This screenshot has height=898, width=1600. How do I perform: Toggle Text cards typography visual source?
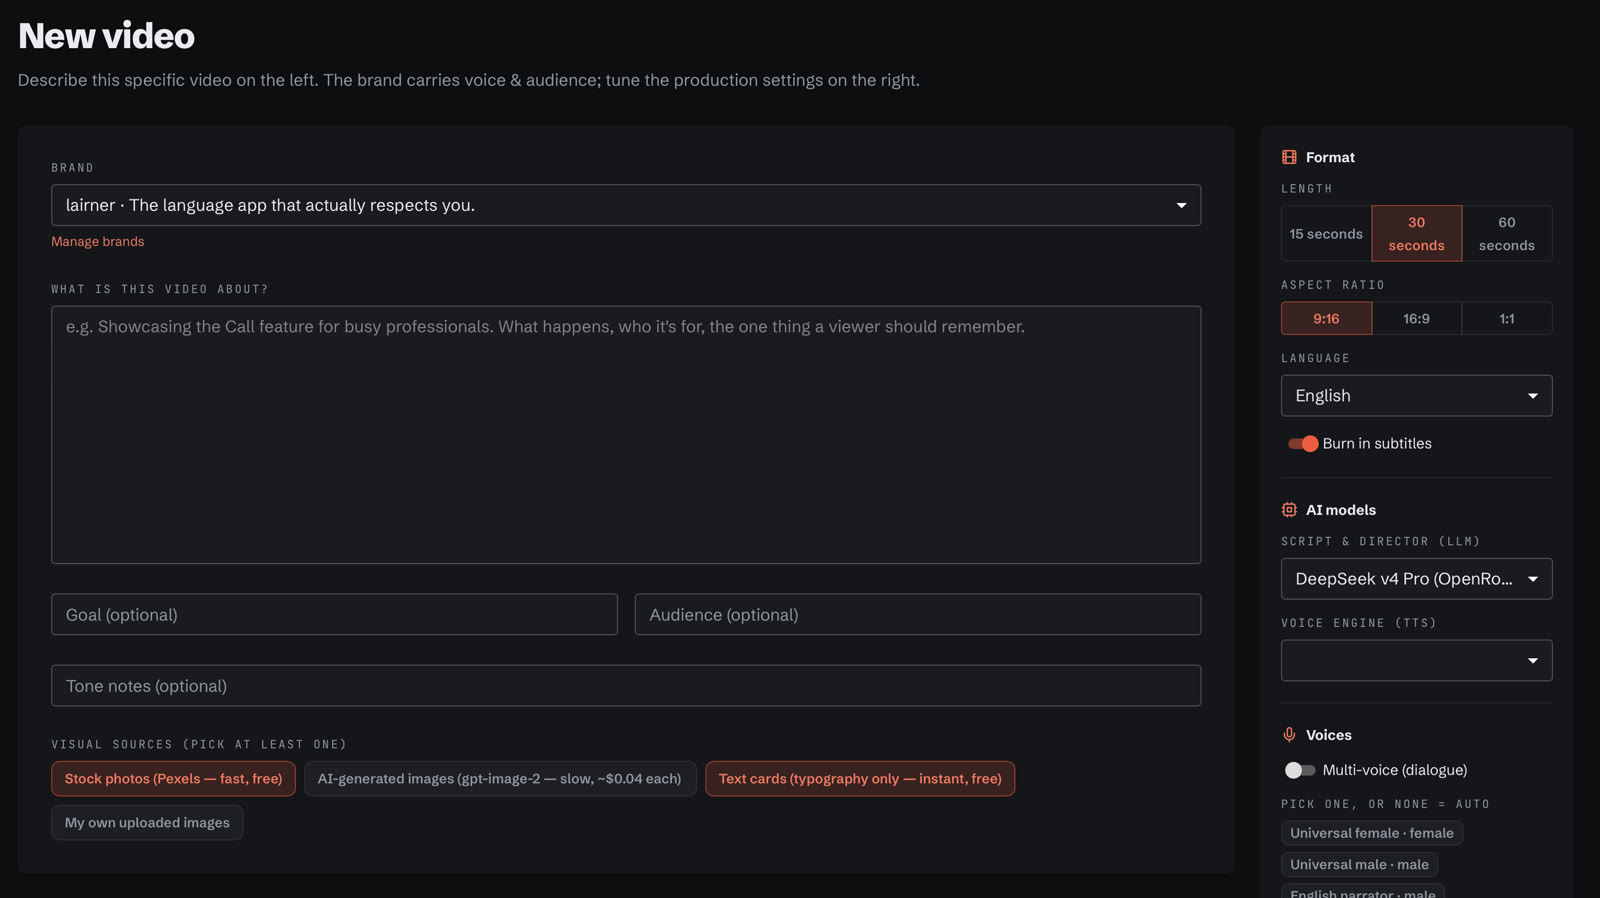point(860,779)
